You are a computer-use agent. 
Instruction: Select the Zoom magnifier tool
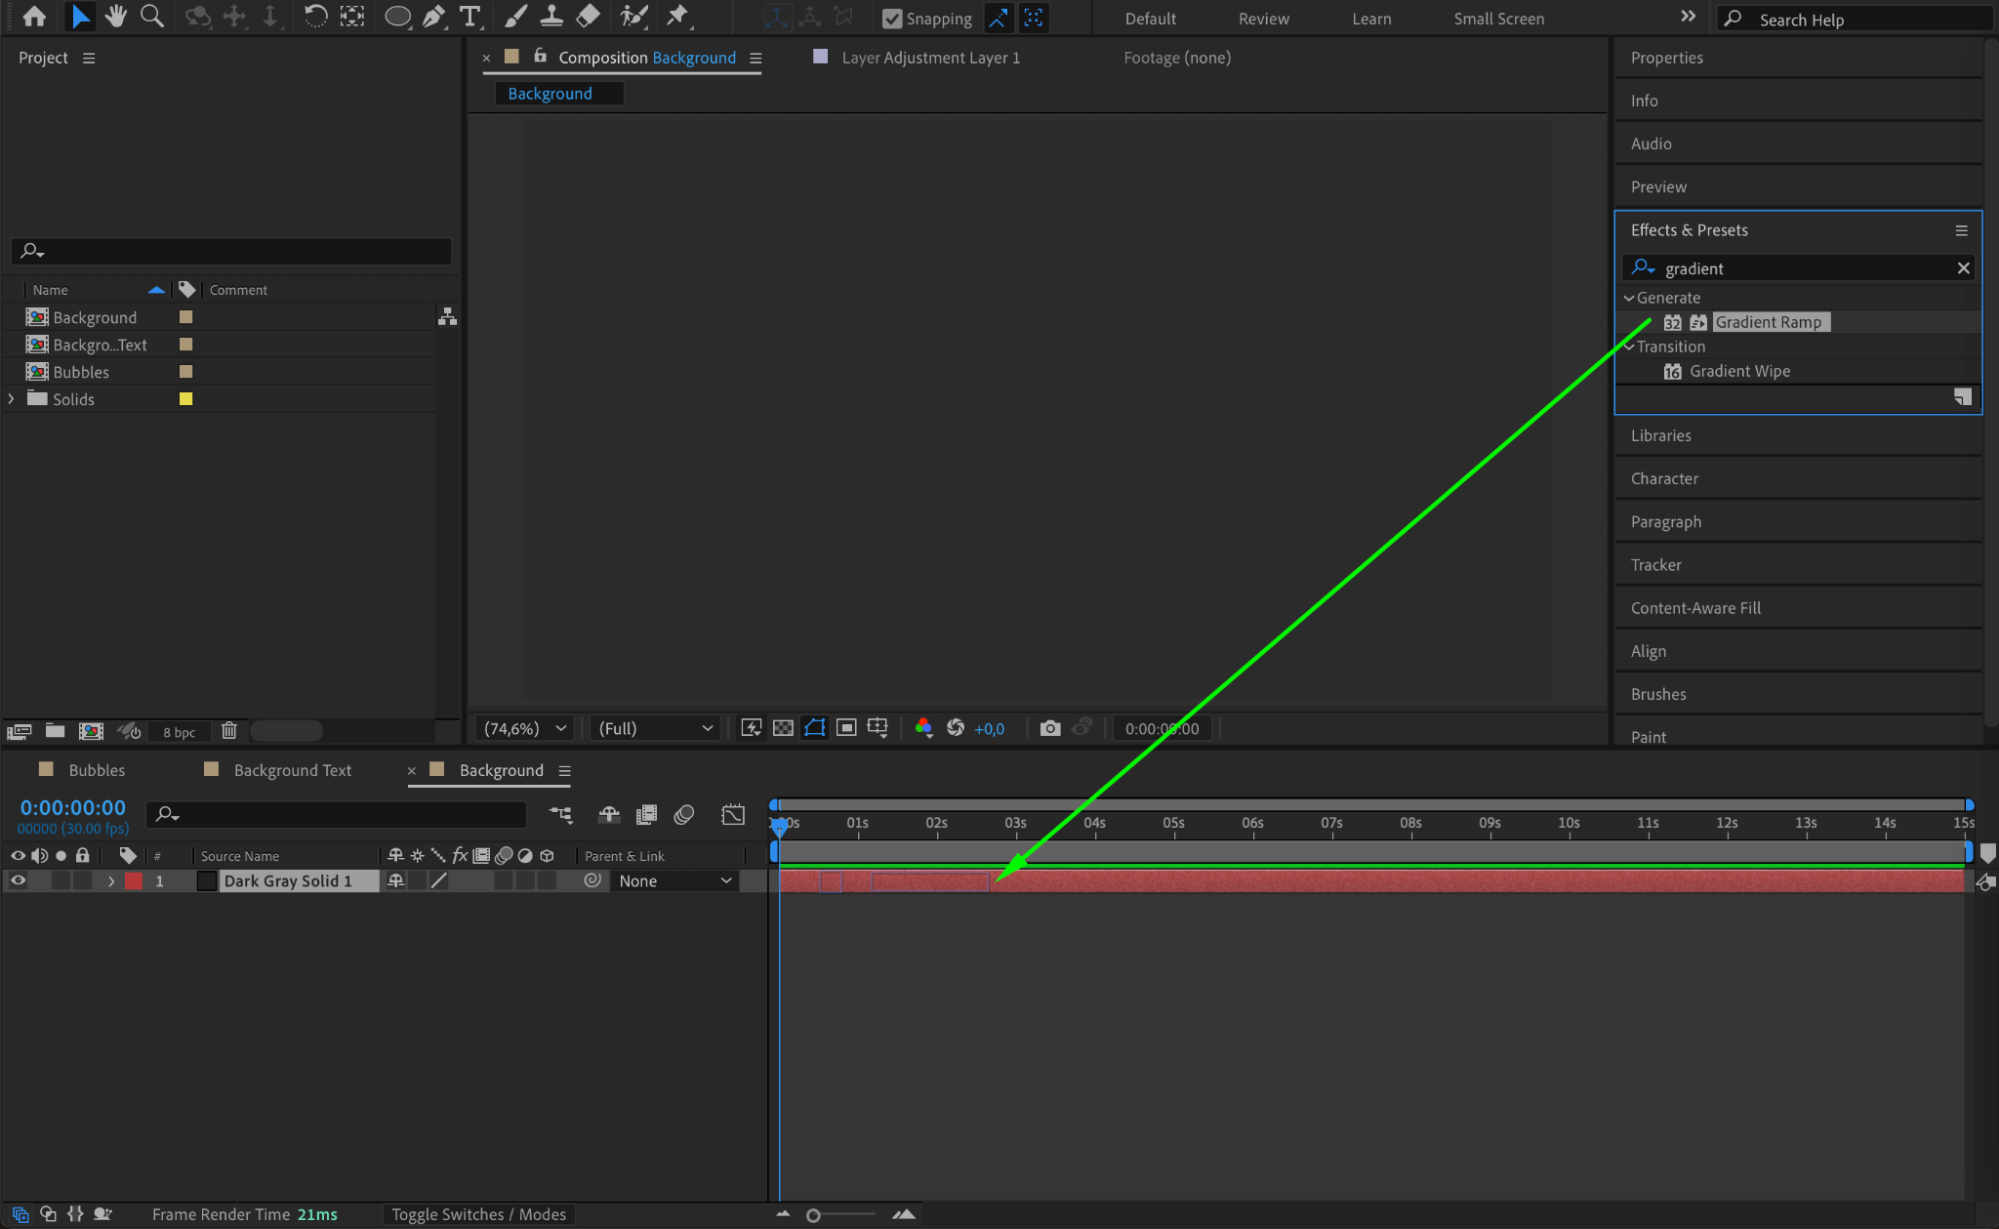[x=152, y=16]
